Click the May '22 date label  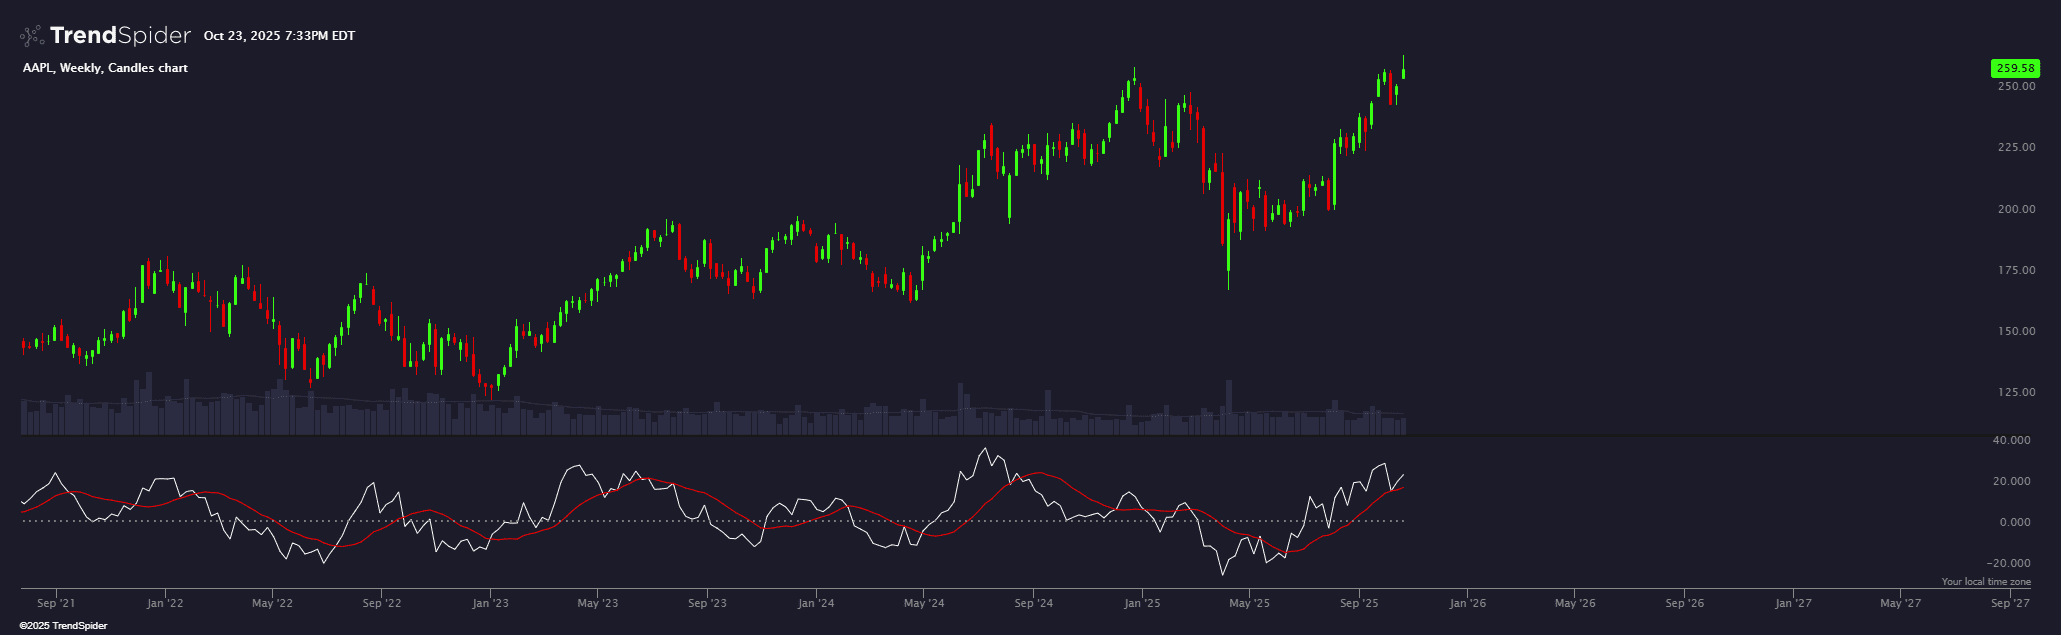[x=272, y=603]
